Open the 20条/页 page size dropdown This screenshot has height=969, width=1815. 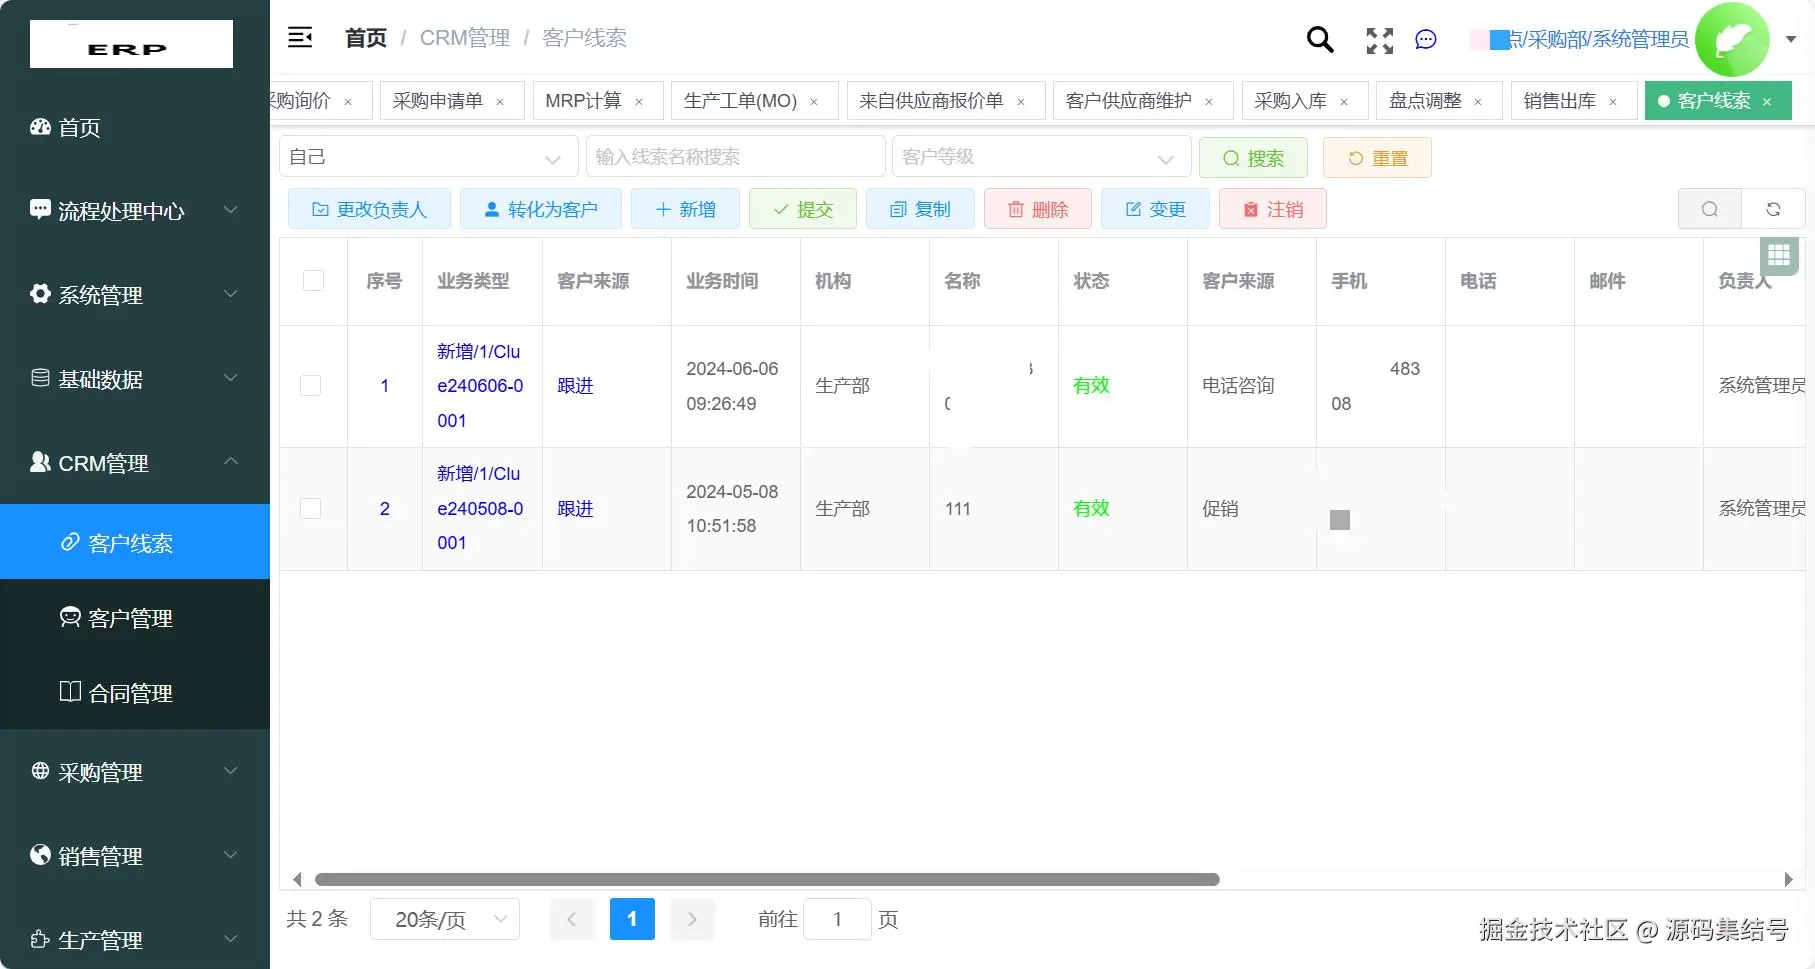point(445,920)
